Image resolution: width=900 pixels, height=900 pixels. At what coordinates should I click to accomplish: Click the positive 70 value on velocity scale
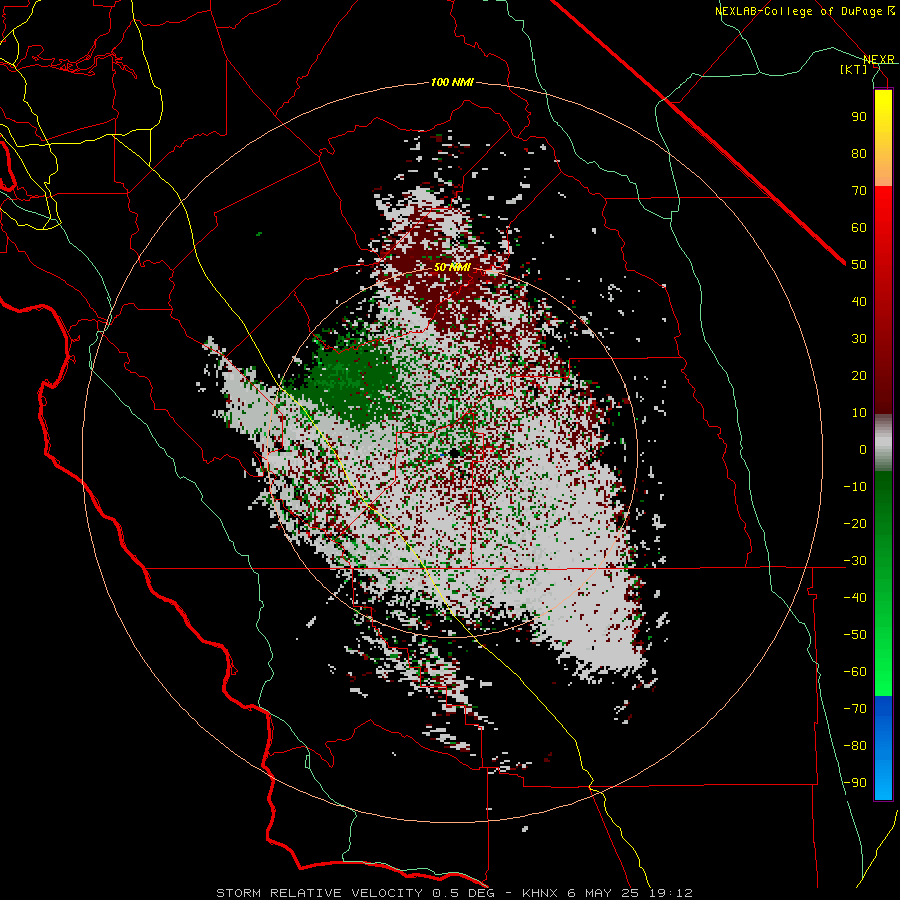(x=859, y=191)
